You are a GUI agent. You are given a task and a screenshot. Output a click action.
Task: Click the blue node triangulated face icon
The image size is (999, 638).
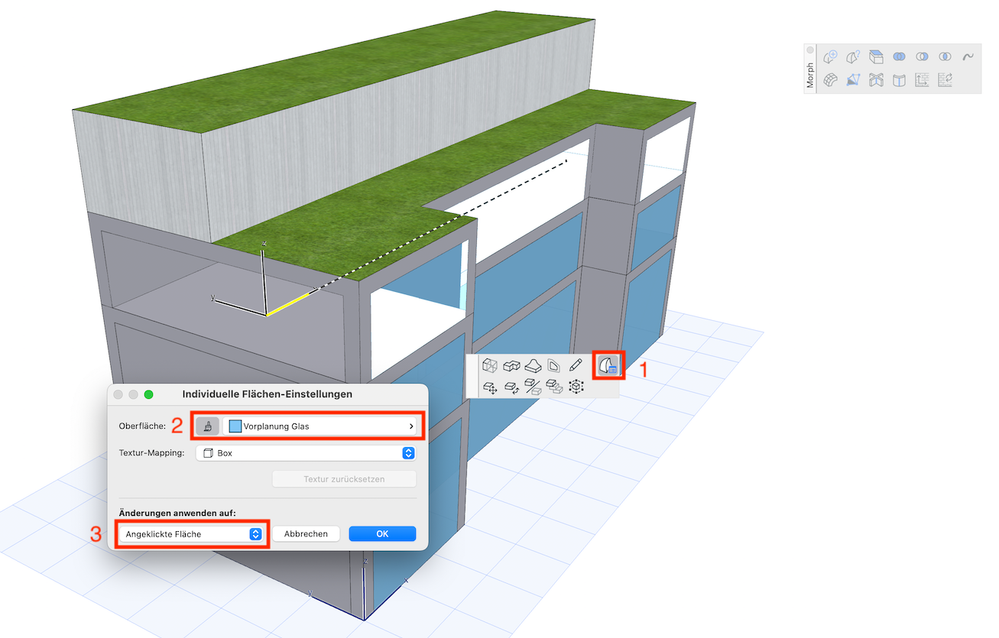[853, 80]
